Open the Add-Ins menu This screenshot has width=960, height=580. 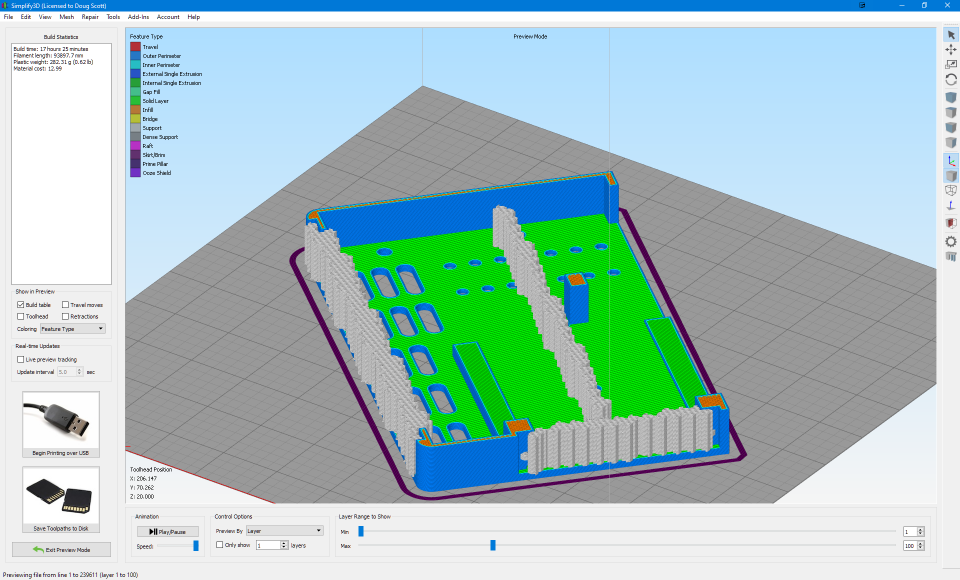[x=138, y=17]
